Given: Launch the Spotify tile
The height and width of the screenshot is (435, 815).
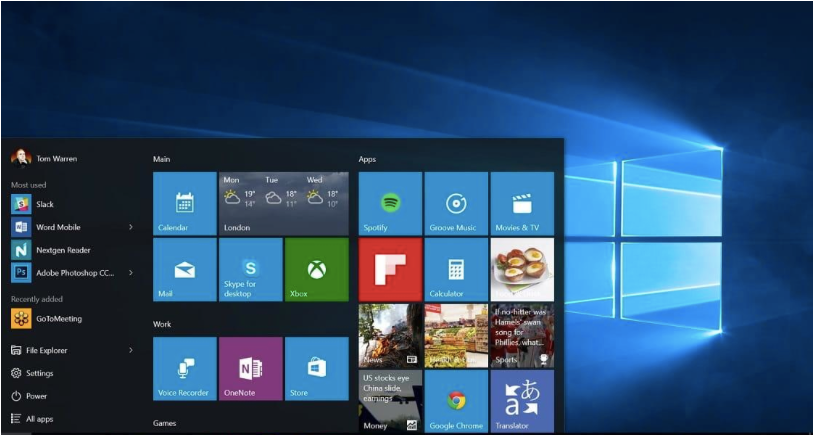Looking at the screenshot, I should (390, 204).
